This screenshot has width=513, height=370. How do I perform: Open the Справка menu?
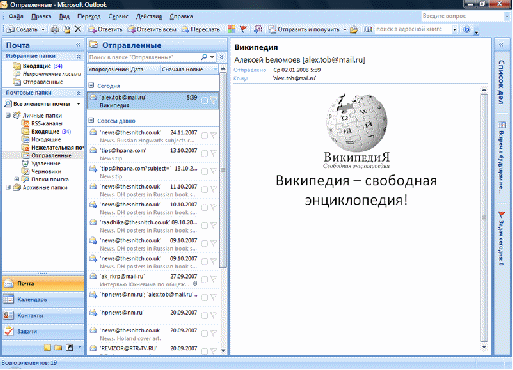pyautogui.click(x=181, y=16)
